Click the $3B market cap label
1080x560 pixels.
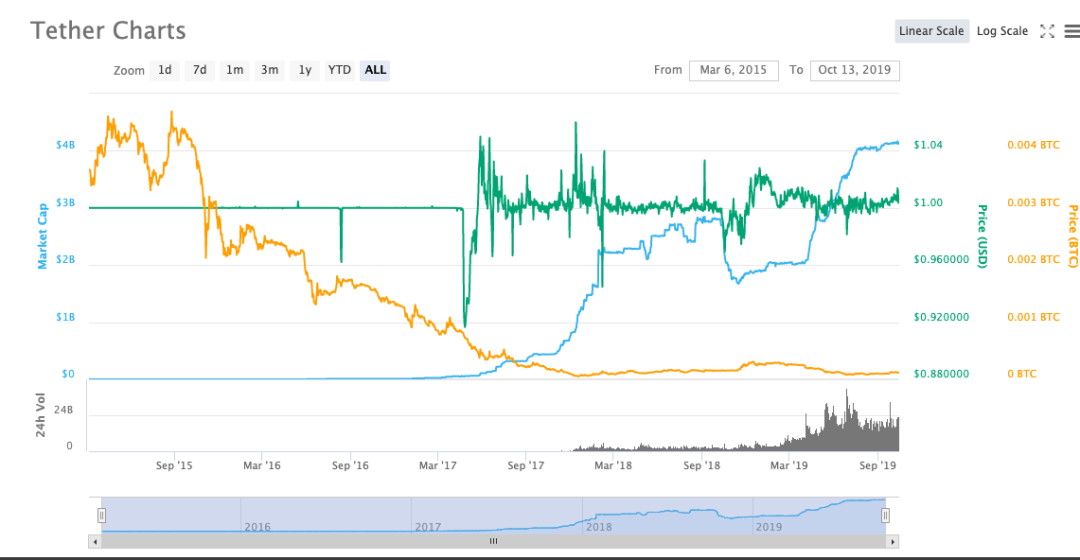65,203
